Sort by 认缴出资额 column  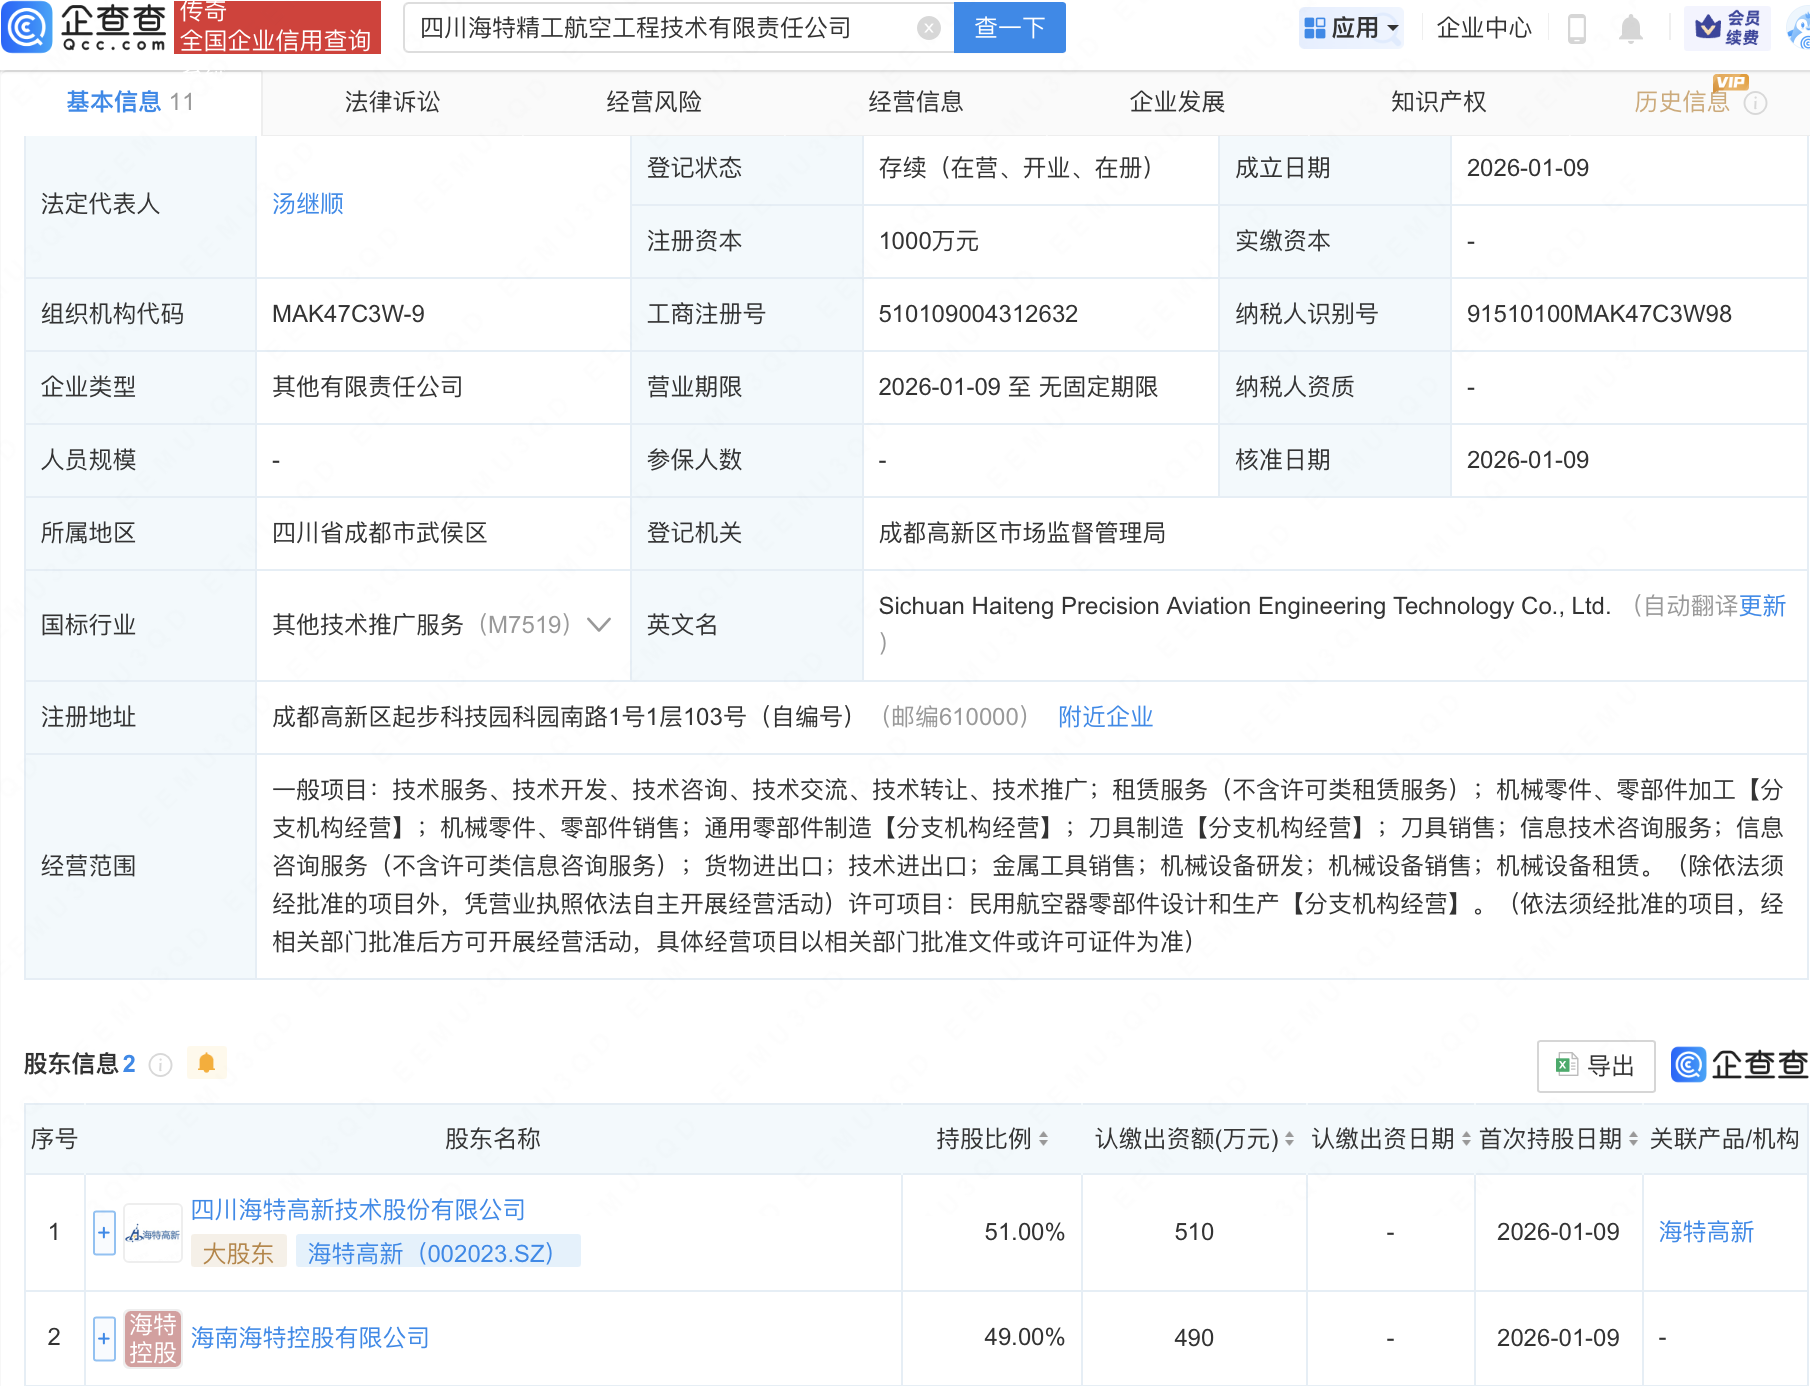1289,1139
